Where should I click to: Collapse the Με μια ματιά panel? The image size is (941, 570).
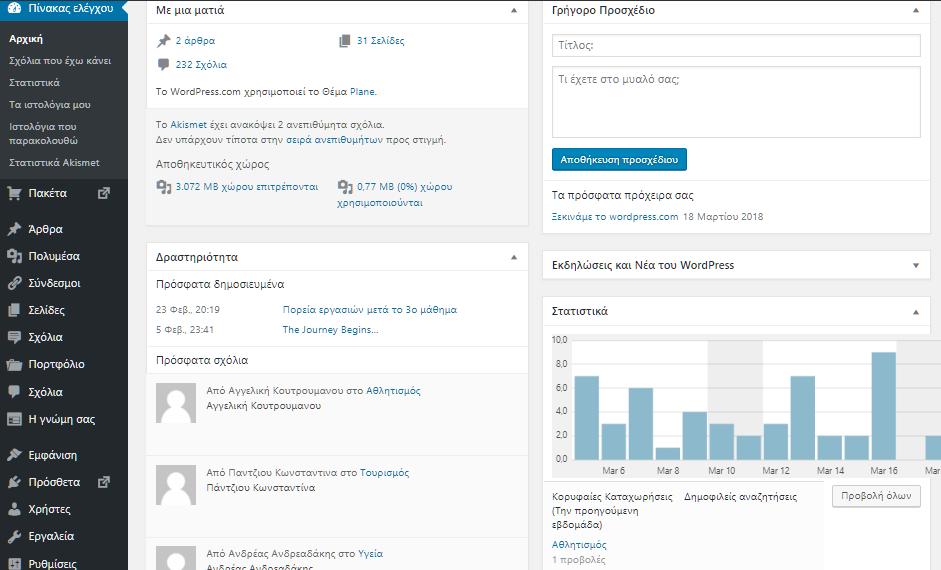pyautogui.click(x=514, y=10)
